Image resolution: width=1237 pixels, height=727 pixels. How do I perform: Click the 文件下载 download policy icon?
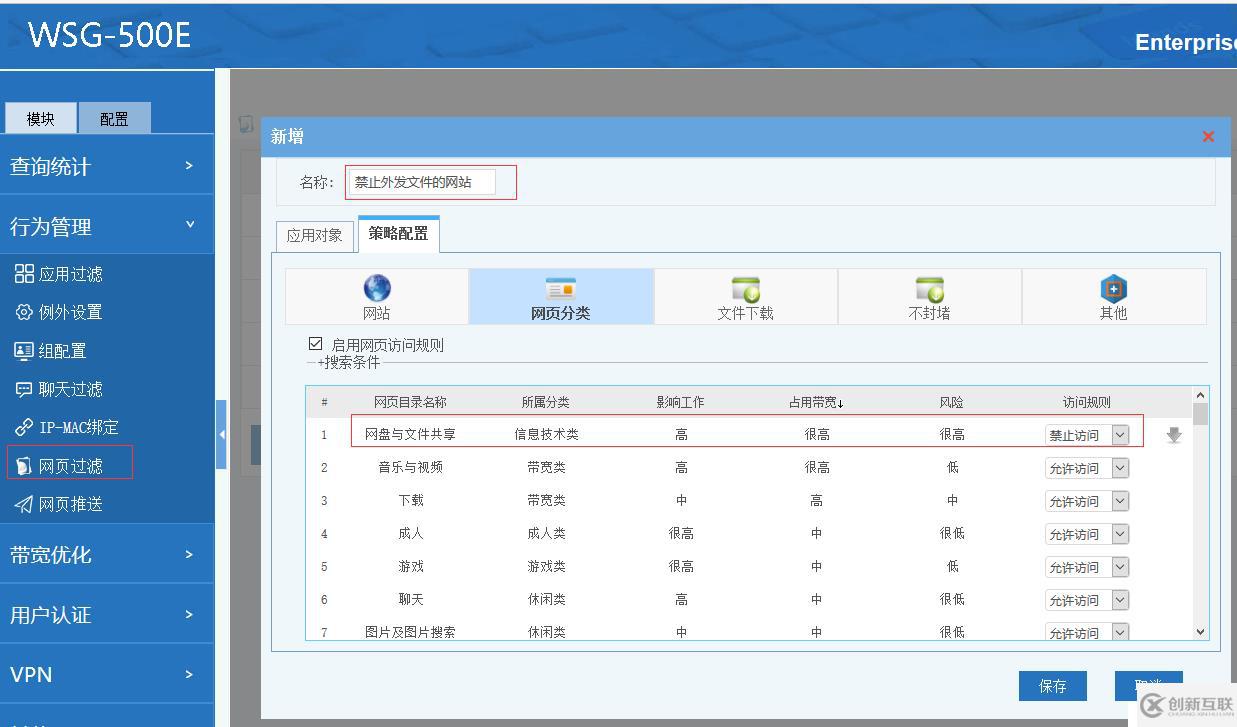pos(745,296)
